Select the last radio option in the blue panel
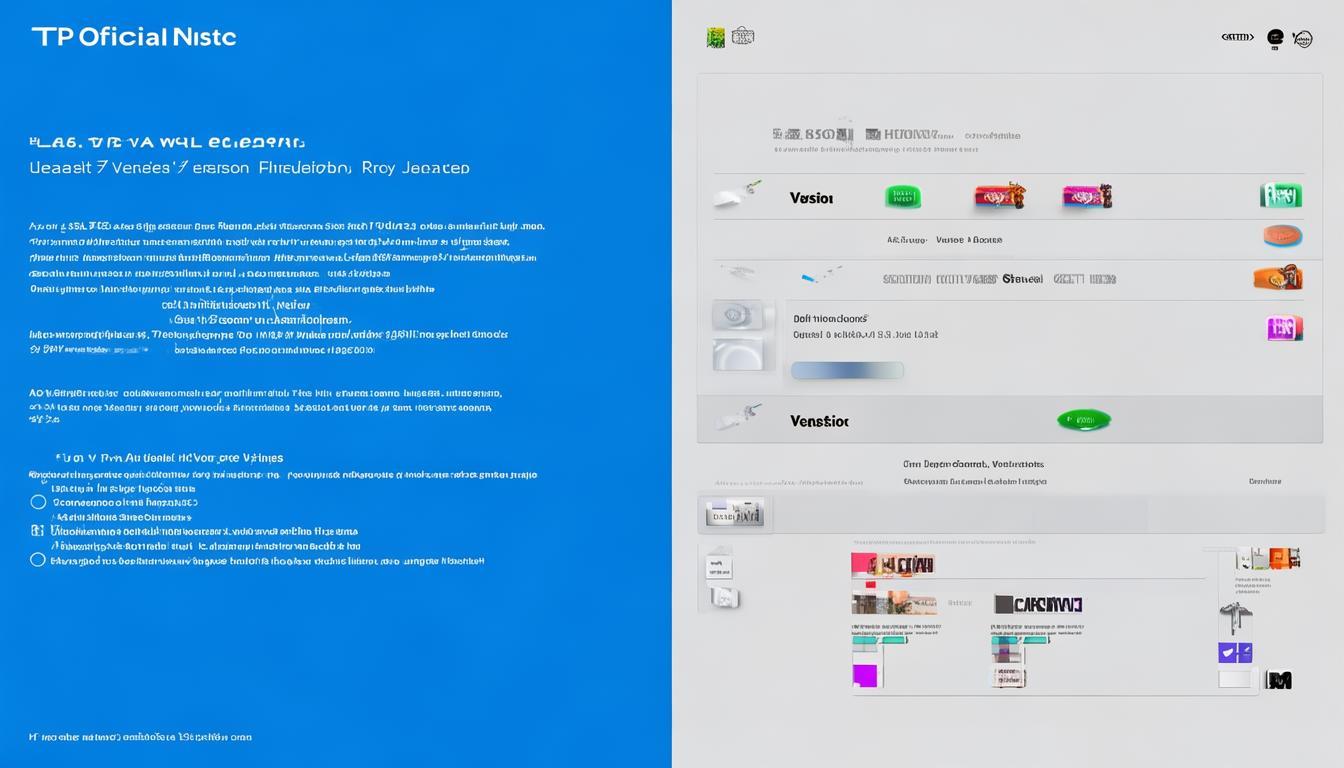The width and height of the screenshot is (1344, 768). tap(38, 560)
